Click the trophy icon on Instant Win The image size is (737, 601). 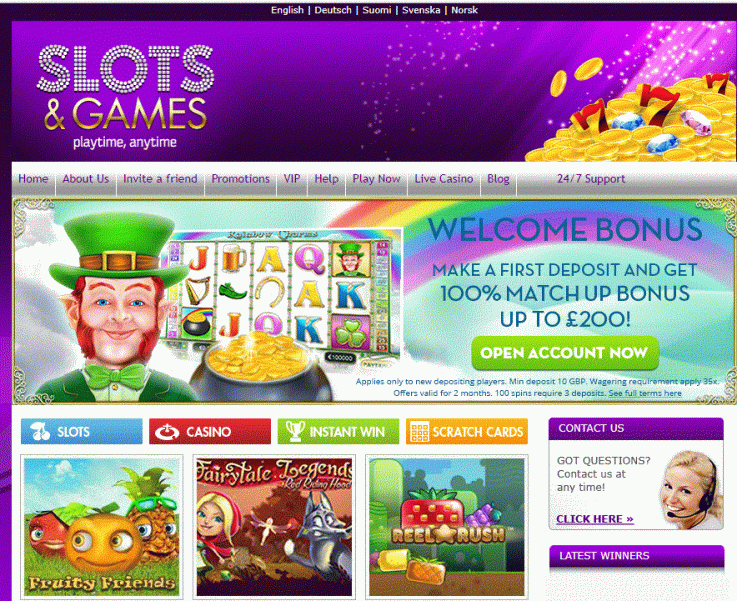pos(295,431)
